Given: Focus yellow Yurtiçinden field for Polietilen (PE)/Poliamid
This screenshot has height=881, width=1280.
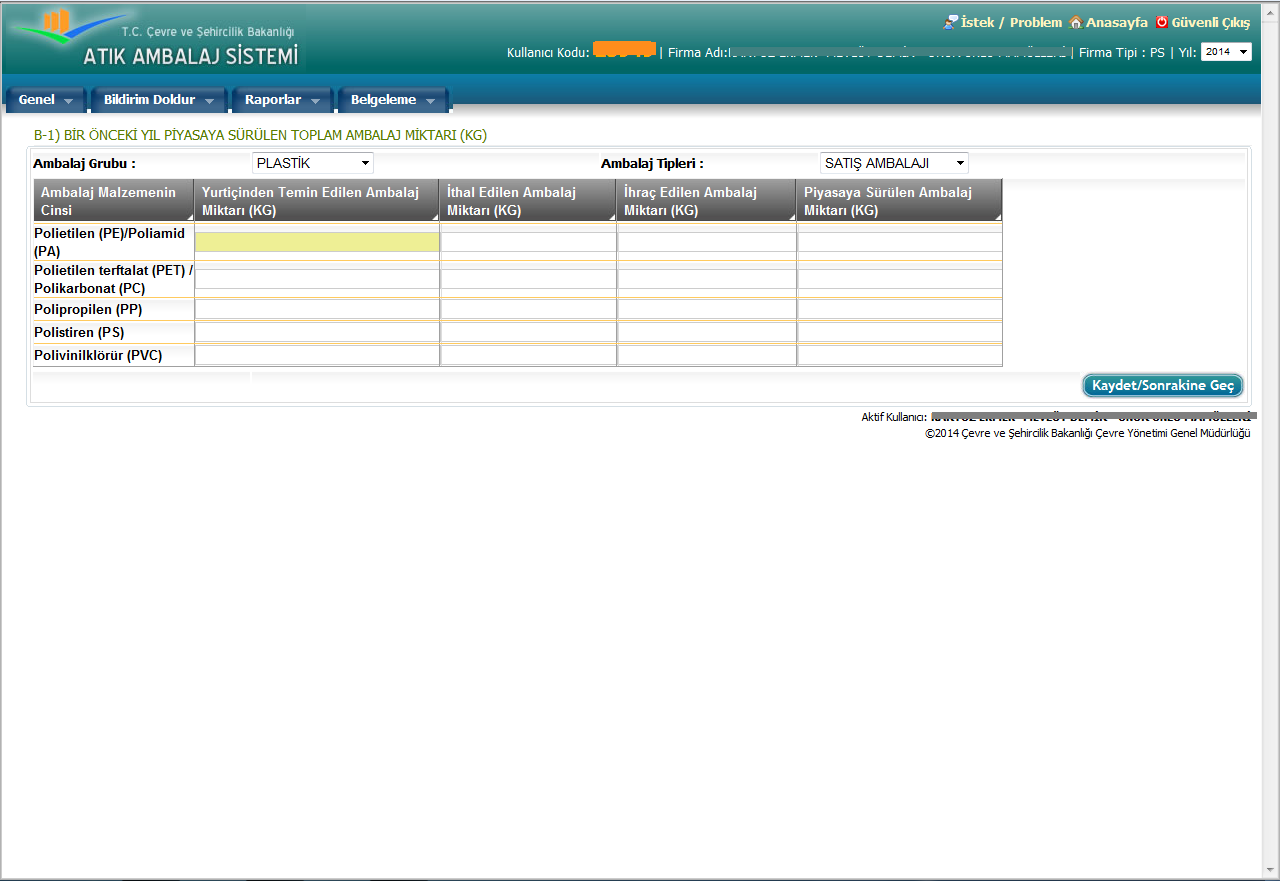Looking at the screenshot, I should pos(317,242).
